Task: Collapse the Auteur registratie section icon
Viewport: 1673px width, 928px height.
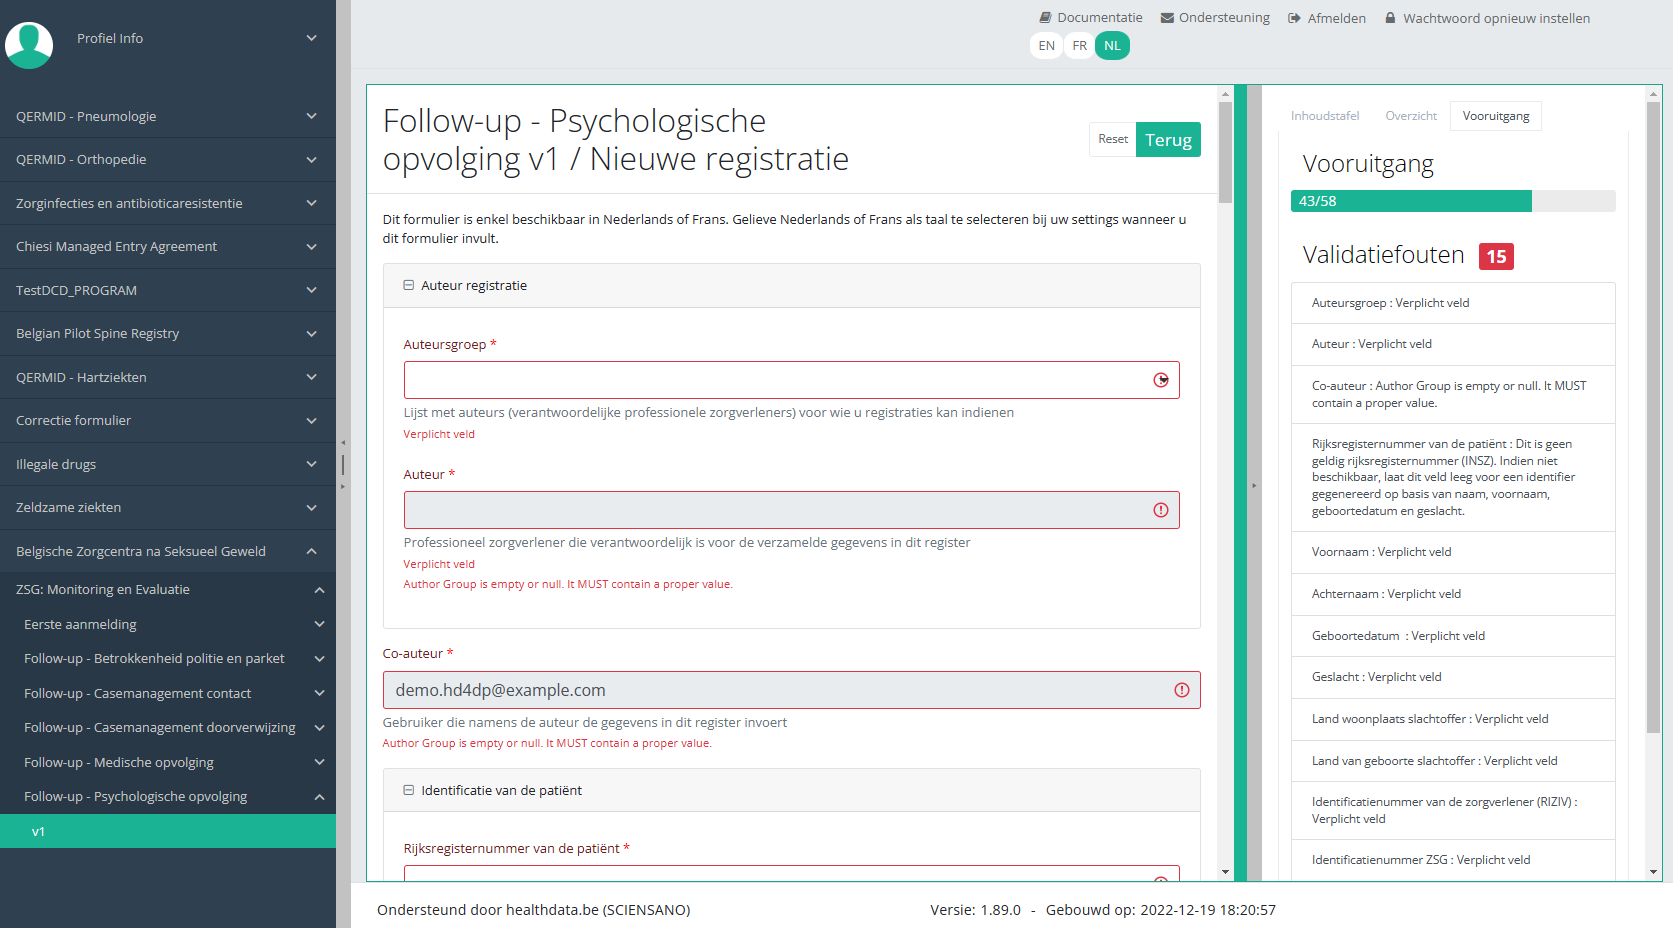Action: click(408, 285)
